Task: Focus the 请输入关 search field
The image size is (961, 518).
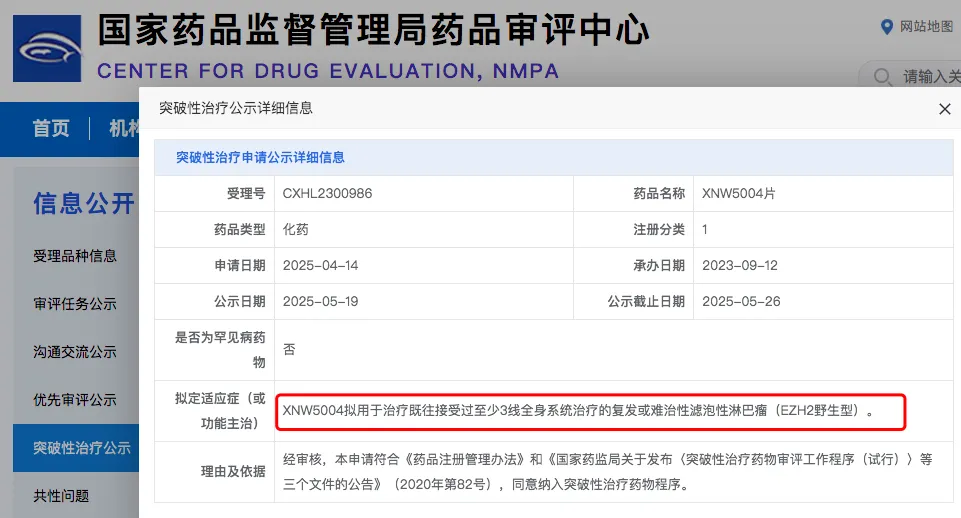Action: (x=910, y=77)
